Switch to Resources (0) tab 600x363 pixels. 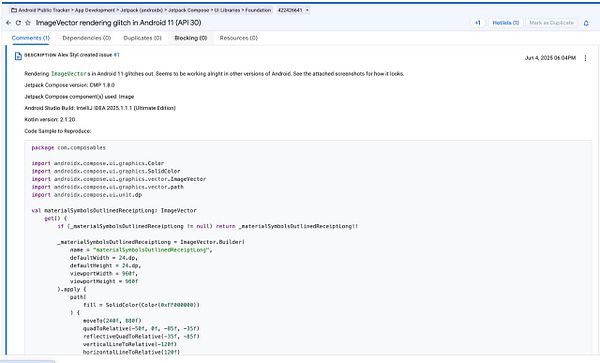(238, 38)
